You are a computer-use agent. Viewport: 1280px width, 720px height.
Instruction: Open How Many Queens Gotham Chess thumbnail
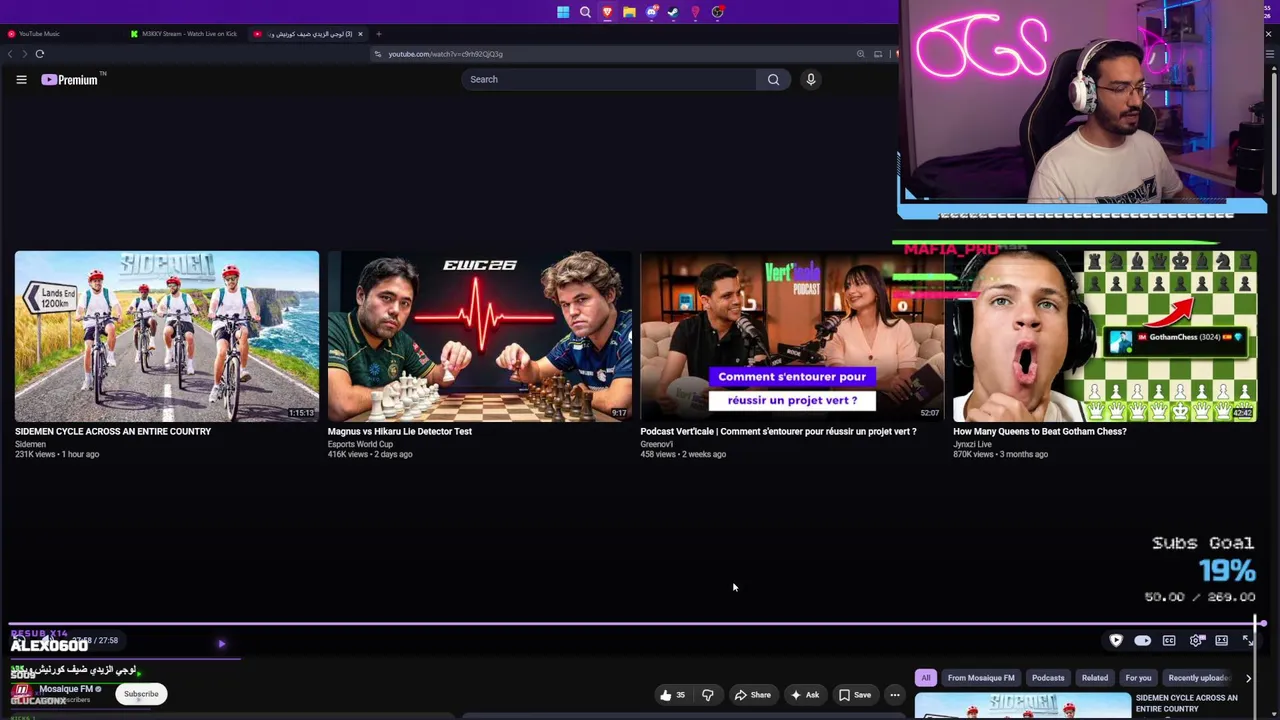point(1105,336)
